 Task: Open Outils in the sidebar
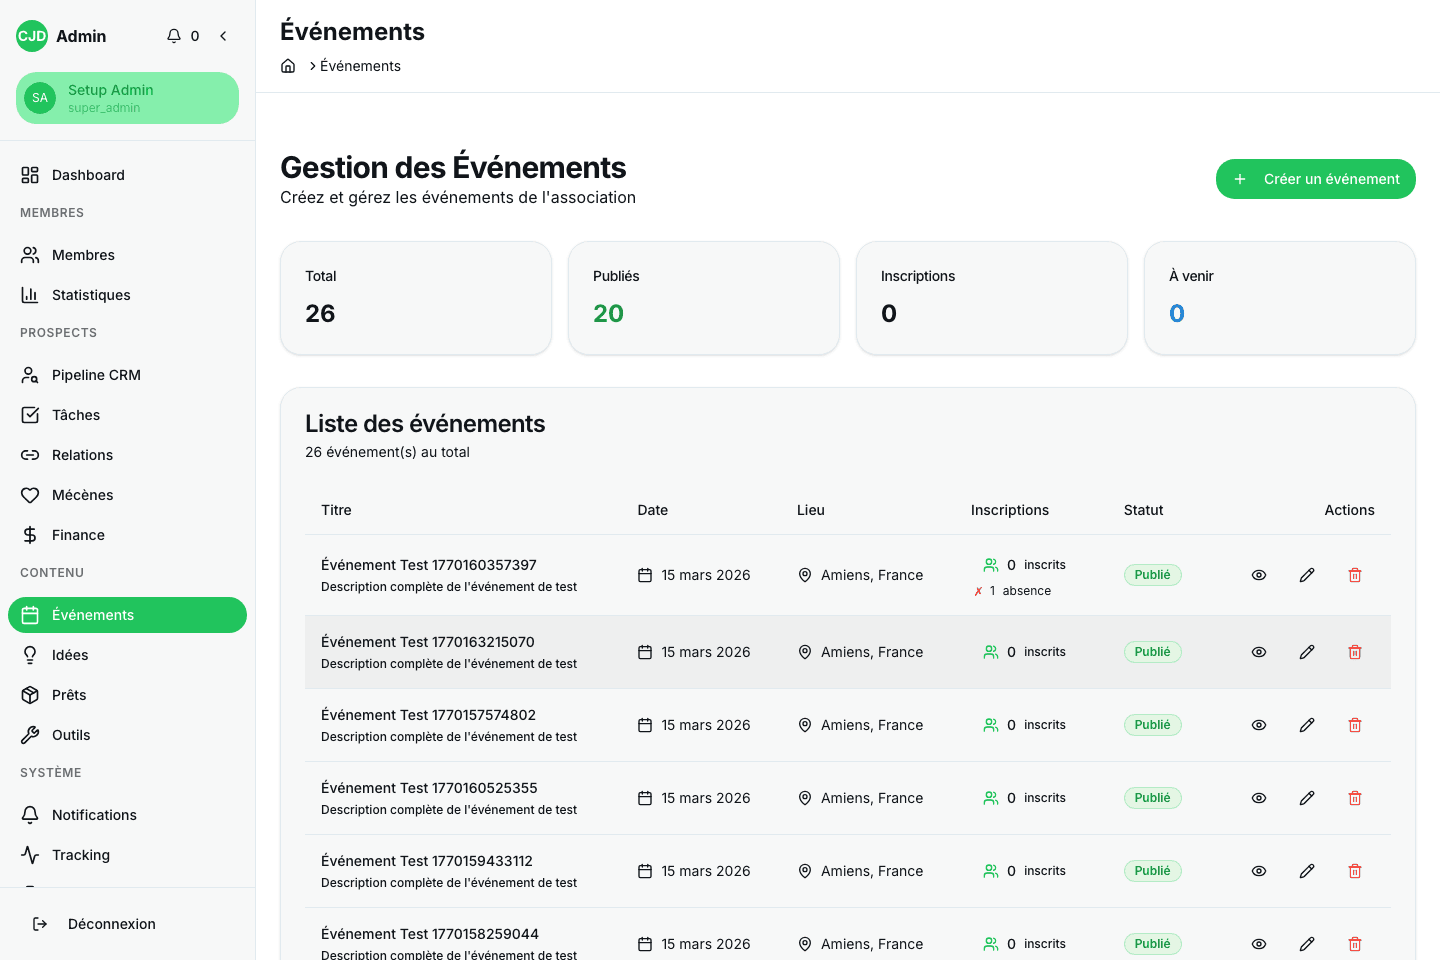(x=127, y=735)
